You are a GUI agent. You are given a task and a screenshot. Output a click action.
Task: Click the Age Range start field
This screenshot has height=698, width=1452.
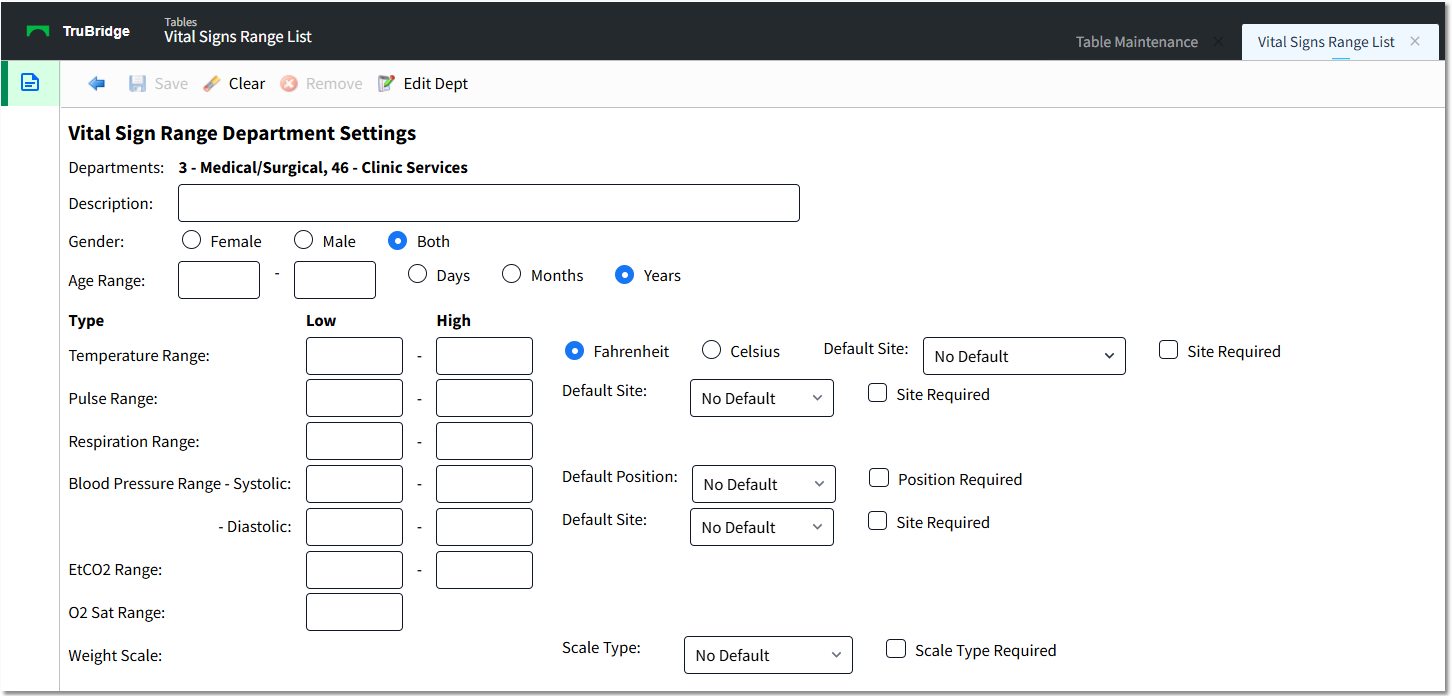pyautogui.click(x=219, y=280)
